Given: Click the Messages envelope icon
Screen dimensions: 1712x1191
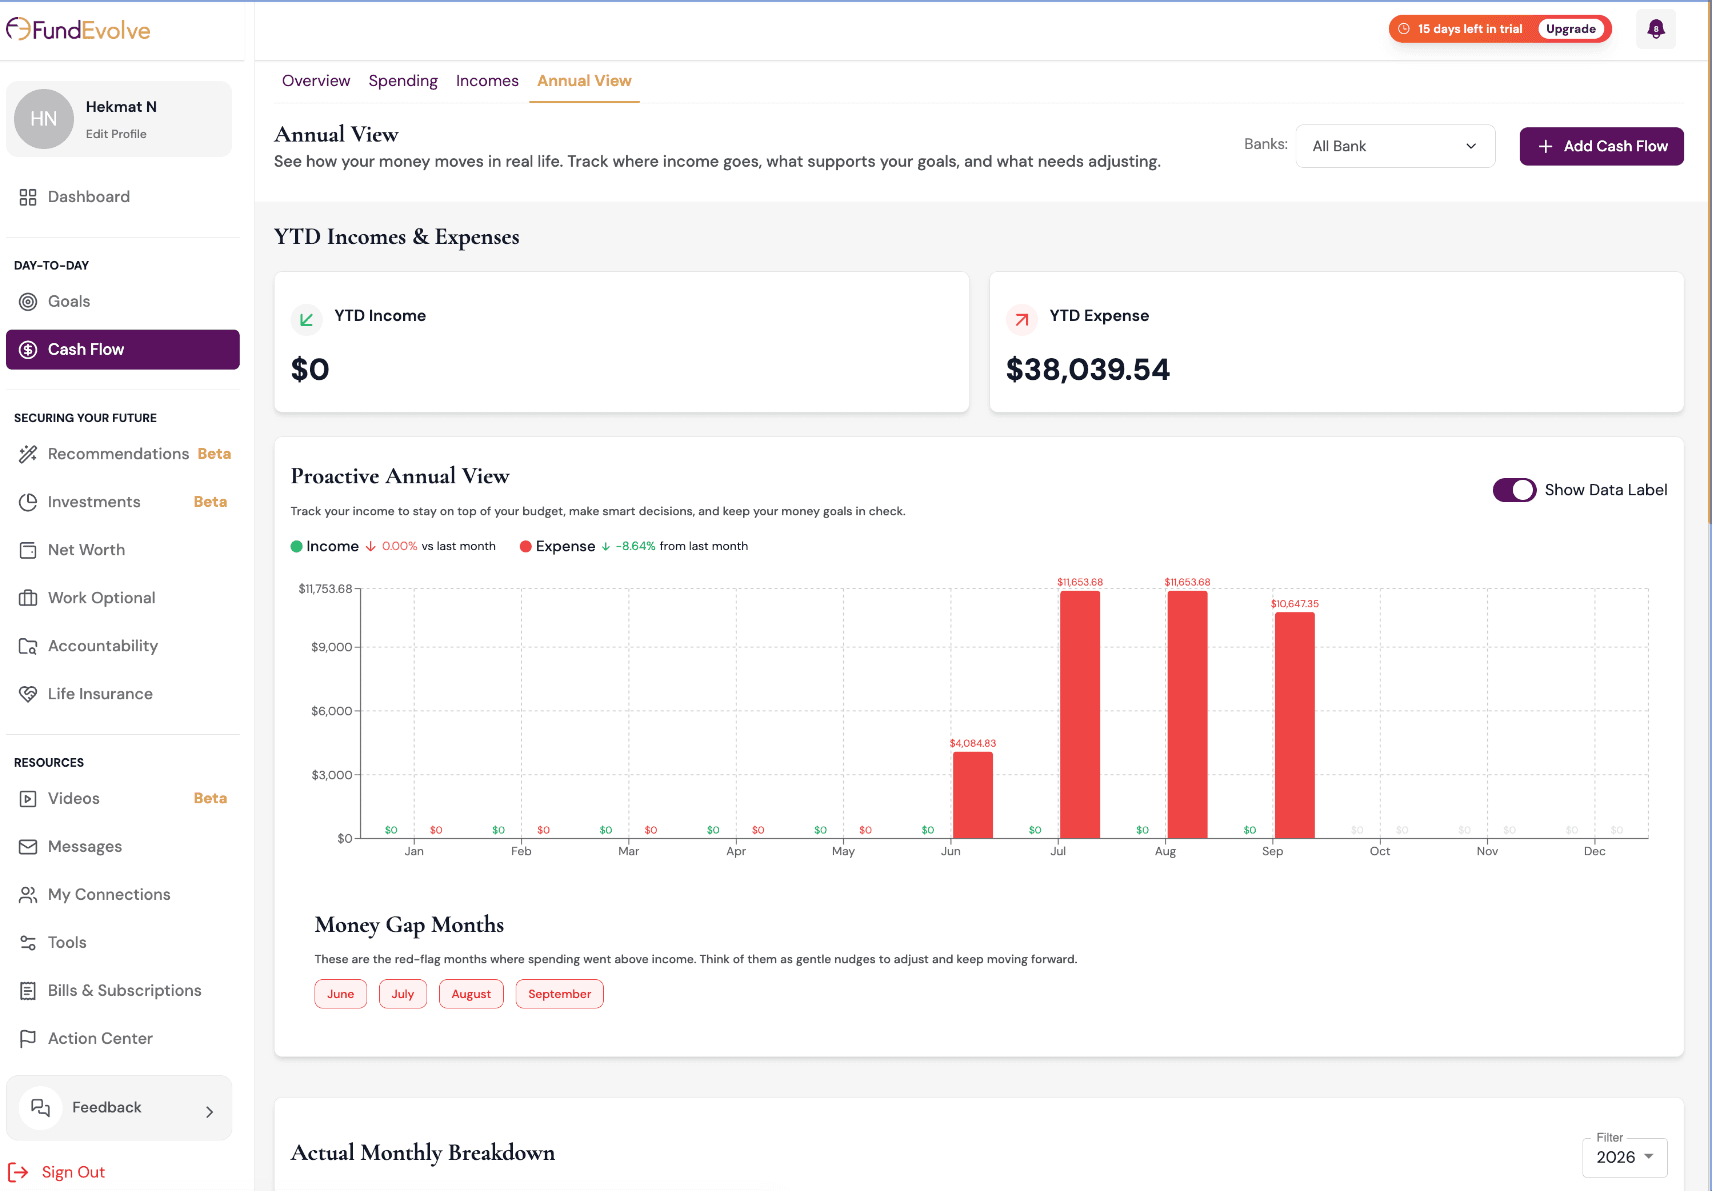Looking at the screenshot, I should pos(28,847).
